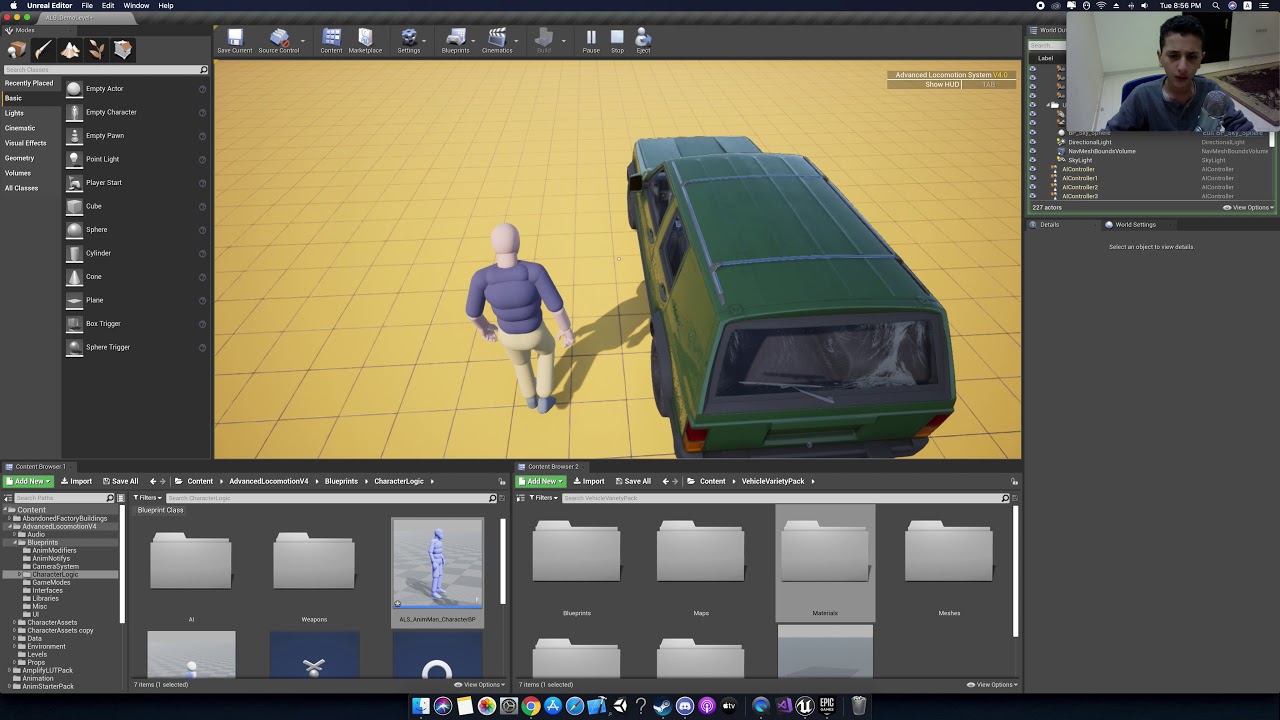The height and width of the screenshot is (720, 1280).
Task: Open the Help menu
Action: coord(166,6)
